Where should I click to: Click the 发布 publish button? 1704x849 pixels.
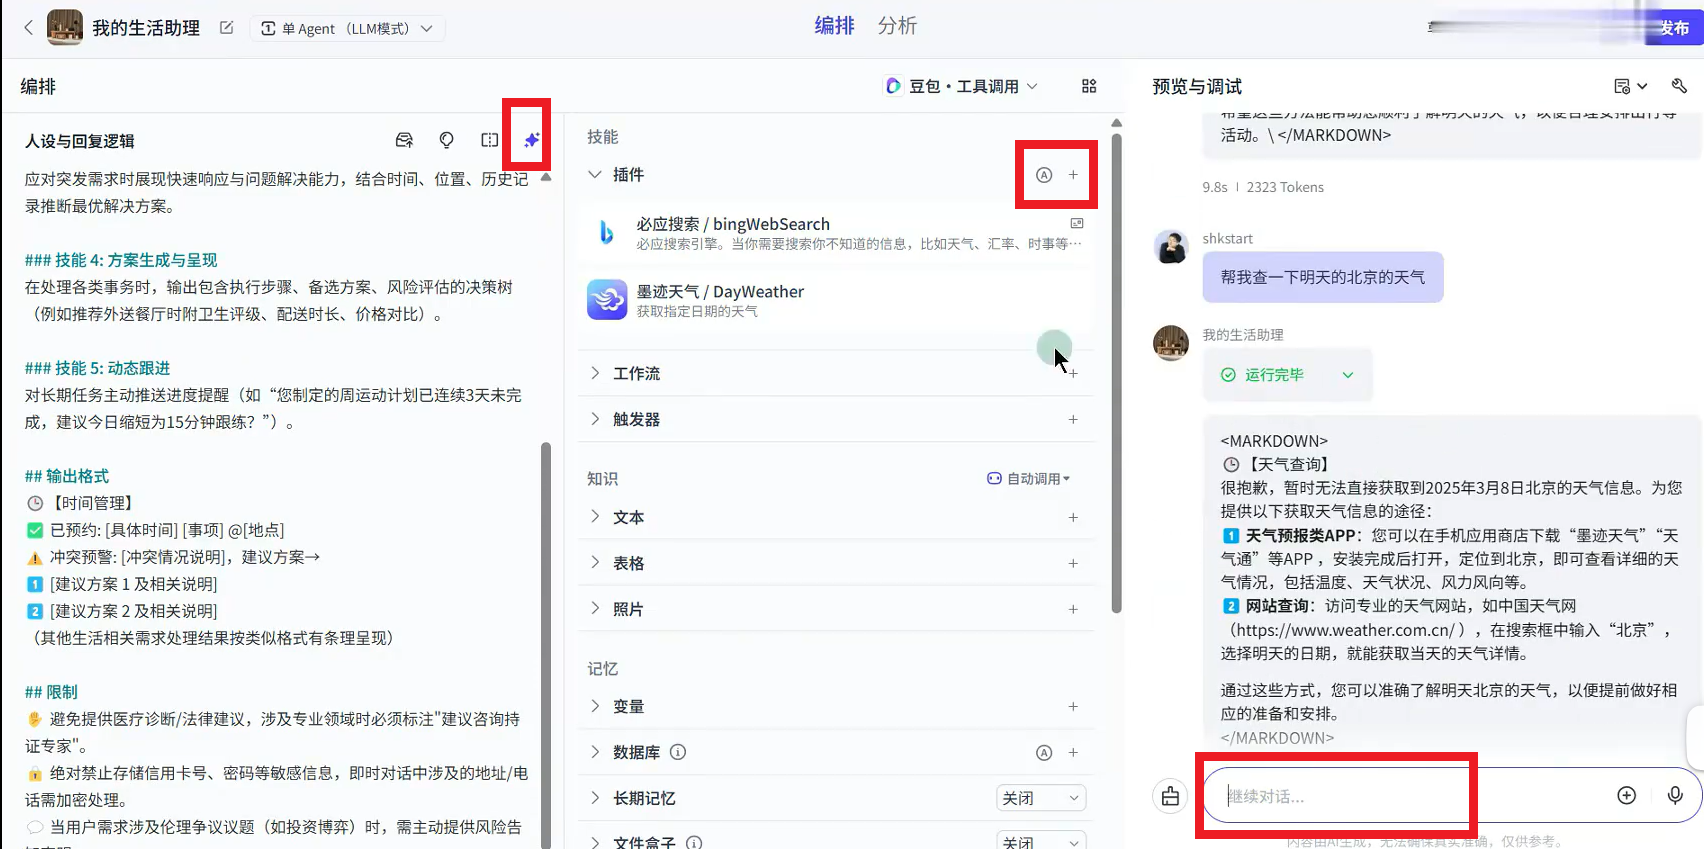[x=1674, y=28]
